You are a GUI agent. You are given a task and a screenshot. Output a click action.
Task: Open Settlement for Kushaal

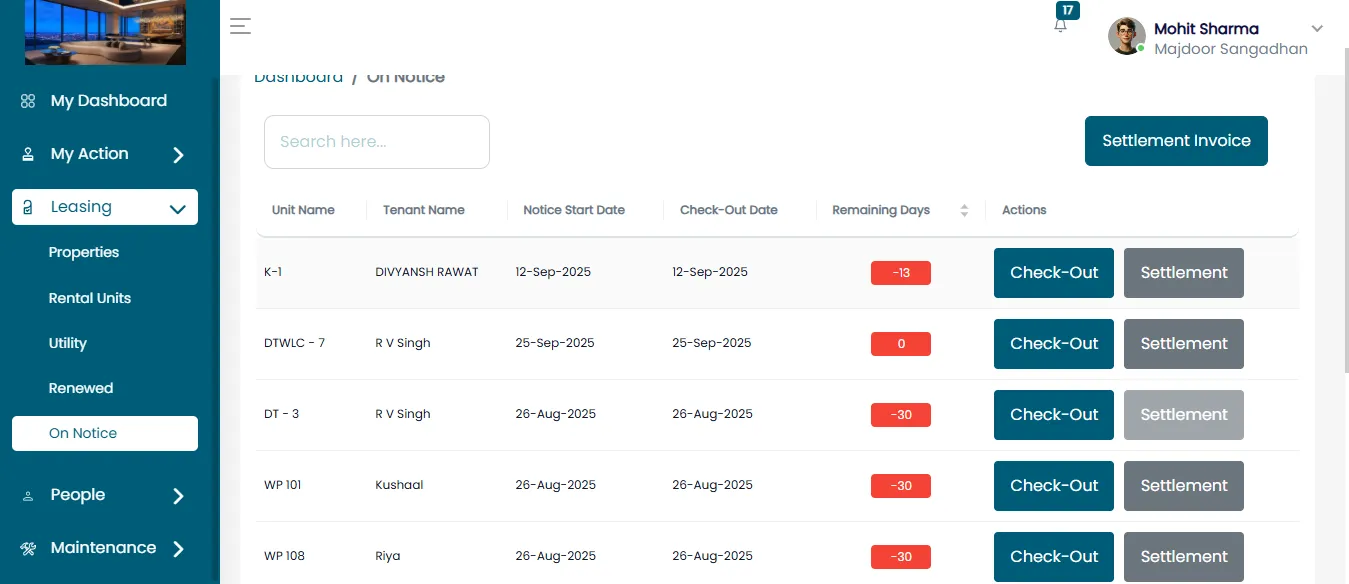[x=1184, y=486]
